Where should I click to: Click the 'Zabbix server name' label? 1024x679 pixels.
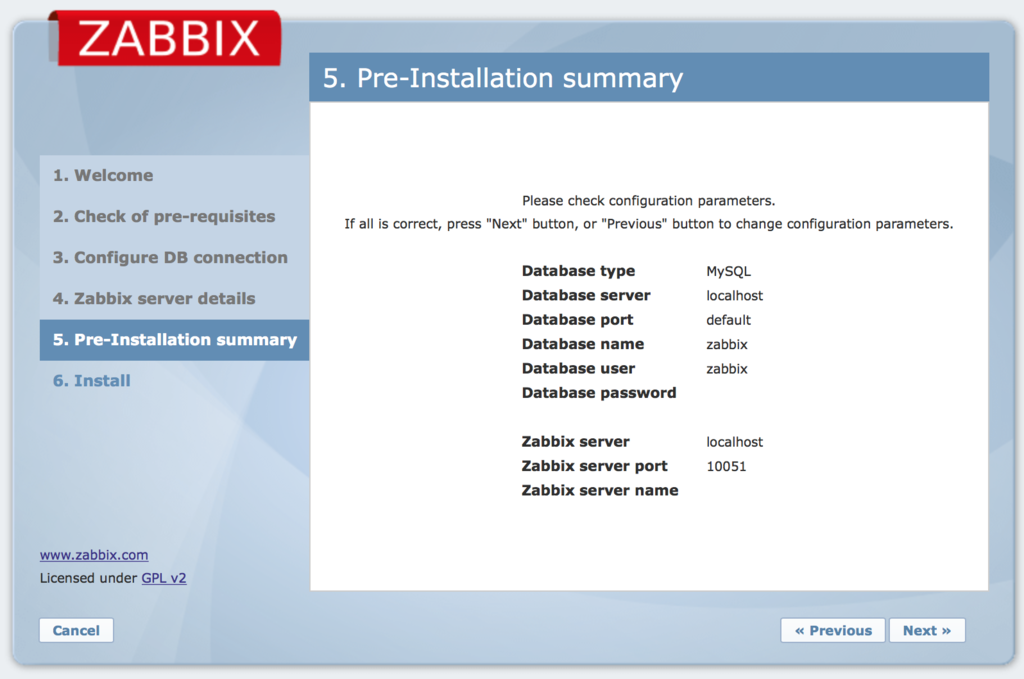click(600, 490)
